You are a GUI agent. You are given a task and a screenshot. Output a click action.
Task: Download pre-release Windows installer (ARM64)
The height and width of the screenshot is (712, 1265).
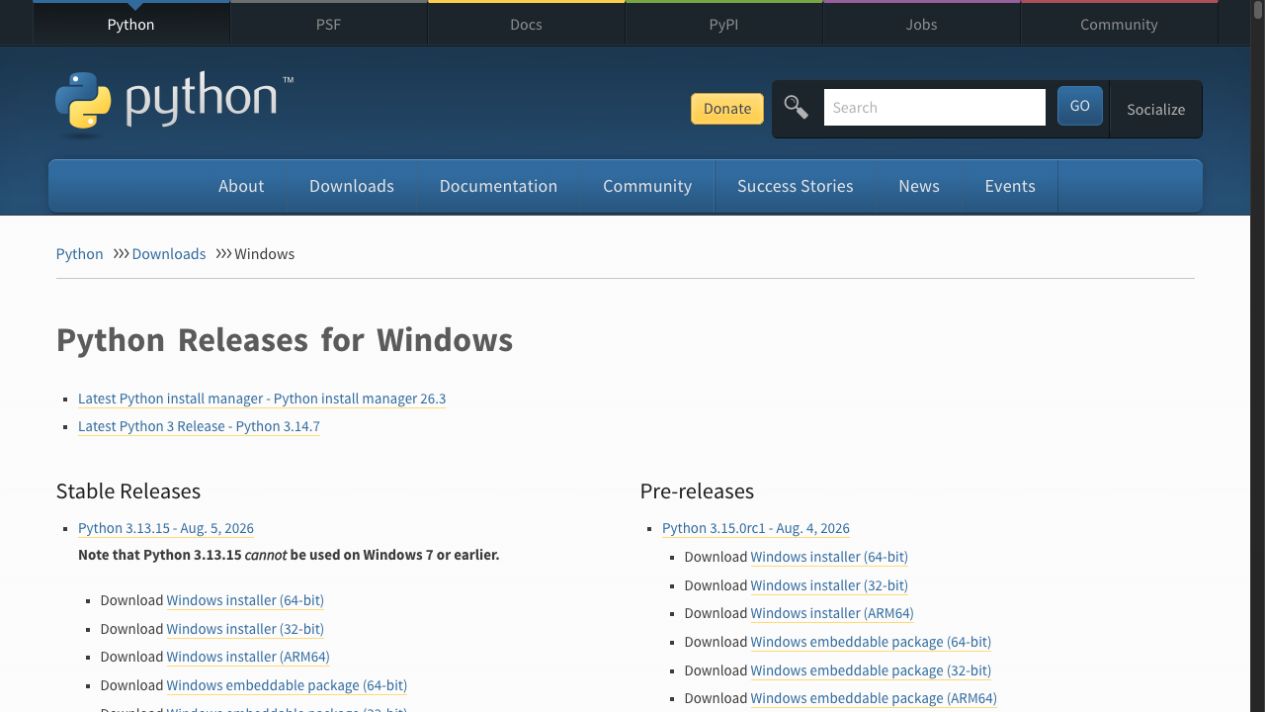(832, 613)
